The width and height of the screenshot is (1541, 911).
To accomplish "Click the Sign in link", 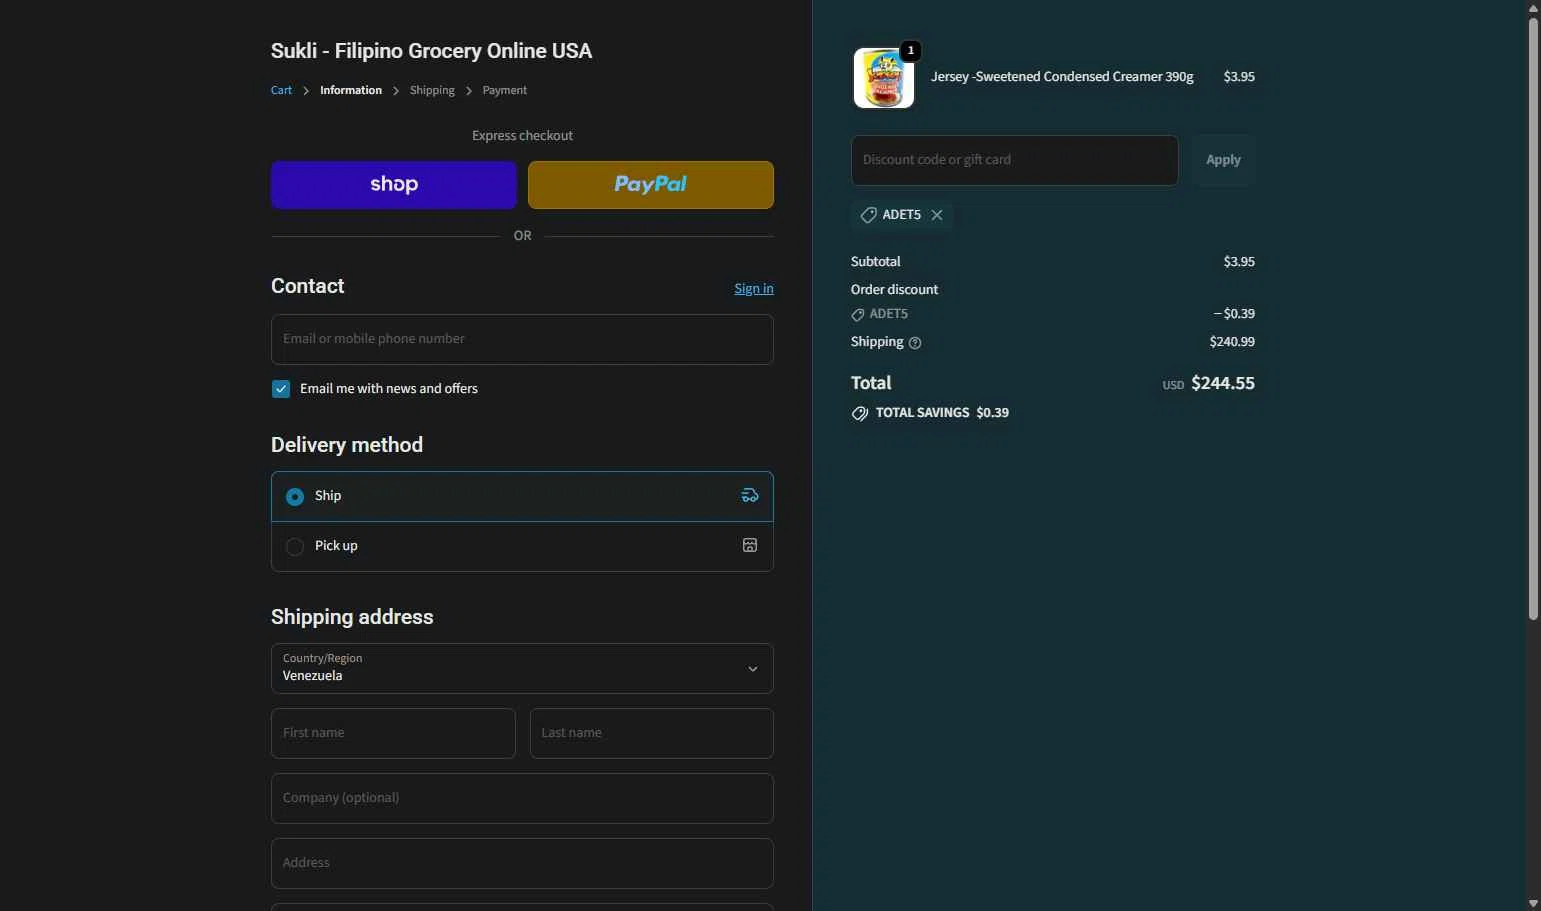I will 754,289.
